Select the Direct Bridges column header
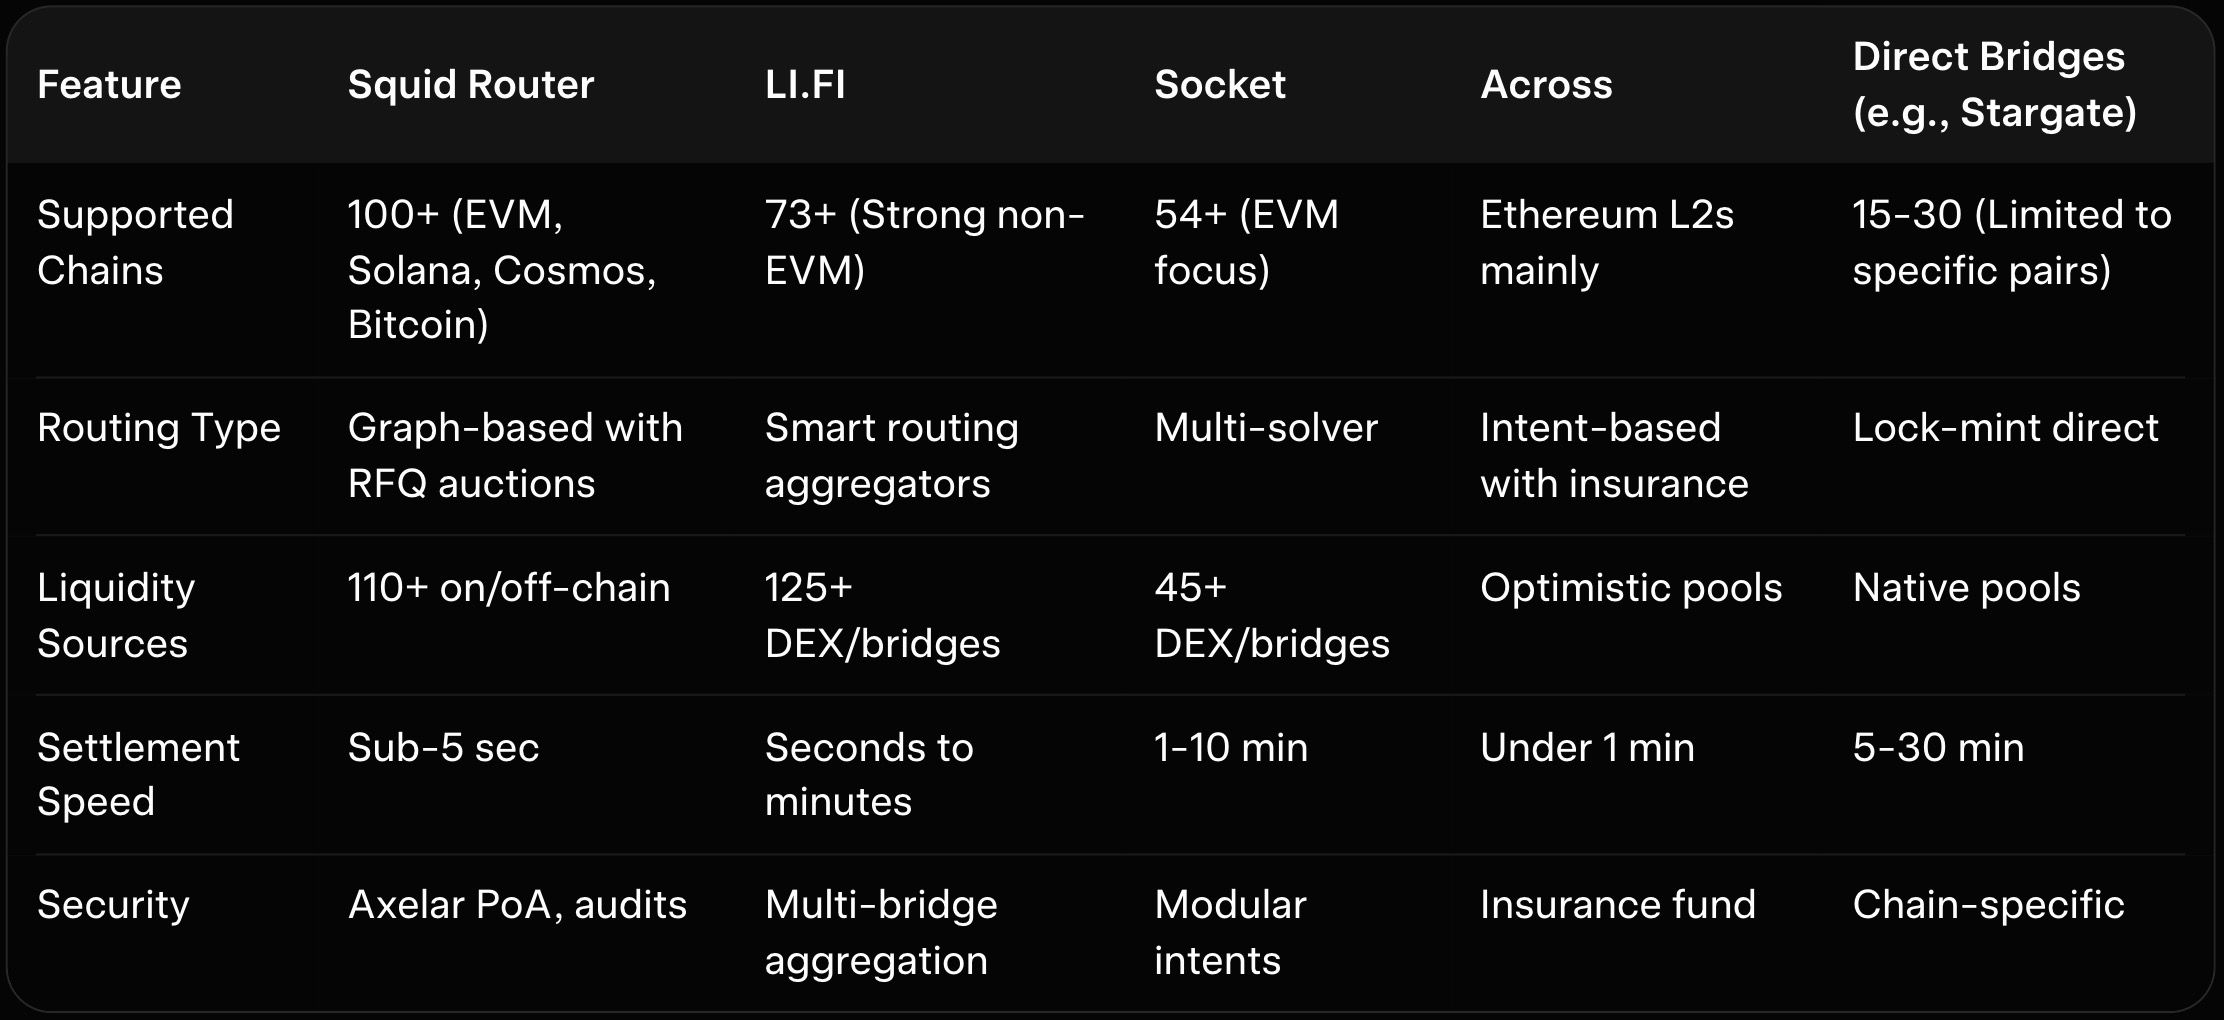Viewport: 2224px width, 1020px height. [1993, 85]
